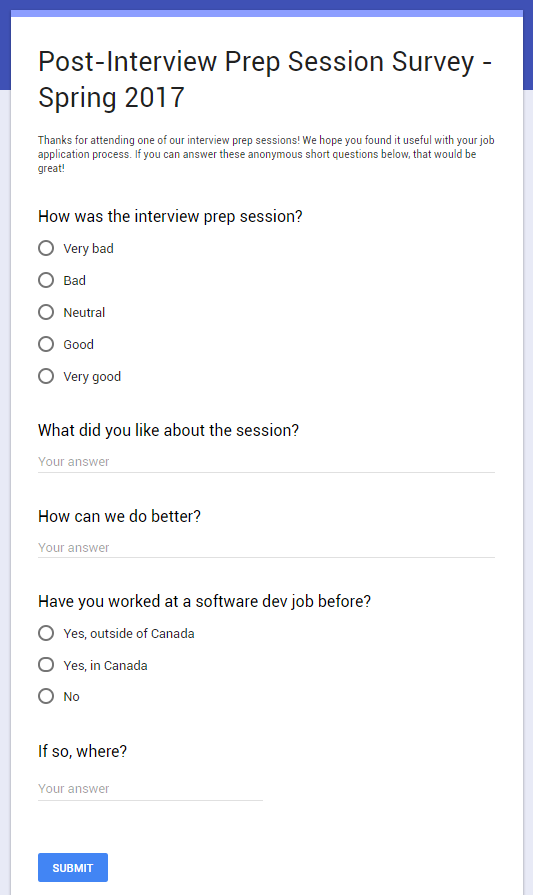The height and width of the screenshot is (895, 533).
Task: Click the "How was the interview prep session?" question
Action: point(170,216)
